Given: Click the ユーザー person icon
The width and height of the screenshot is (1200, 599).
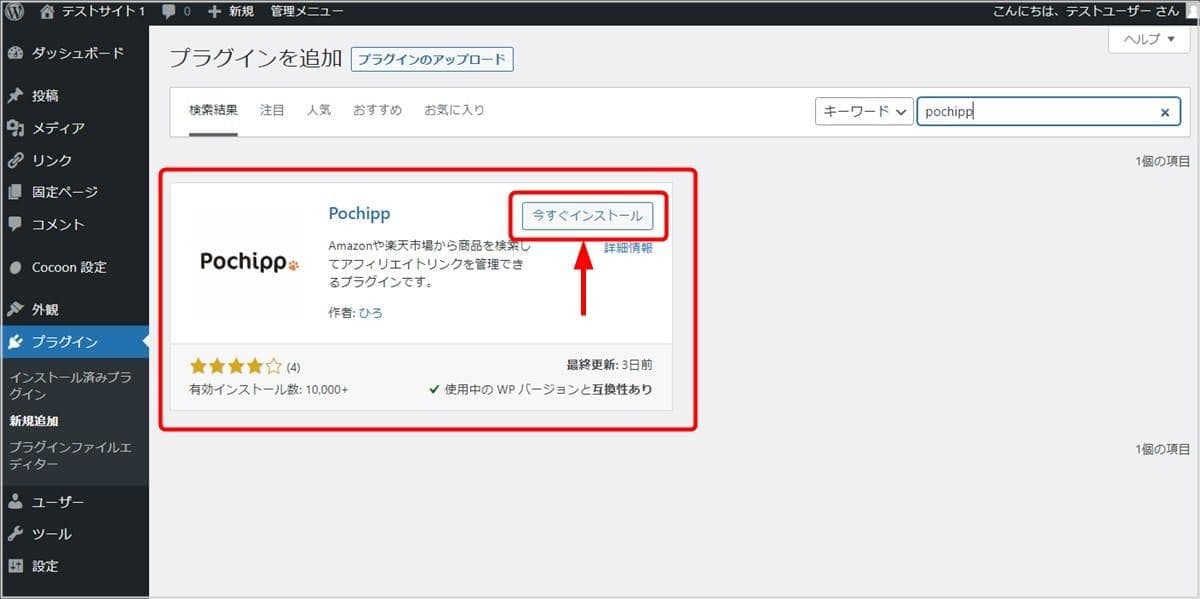Looking at the screenshot, I should coord(15,502).
